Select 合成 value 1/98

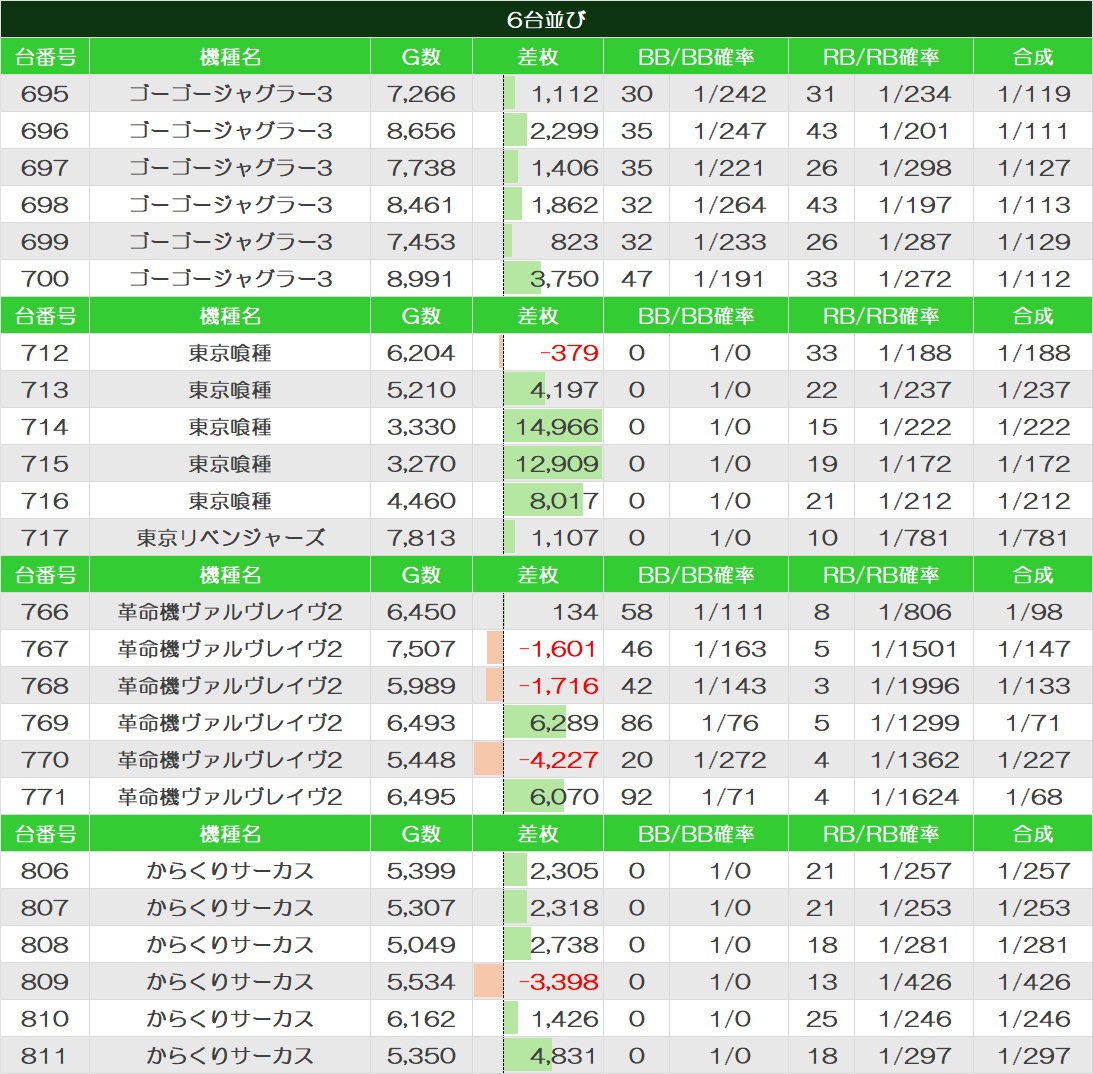1033,611
